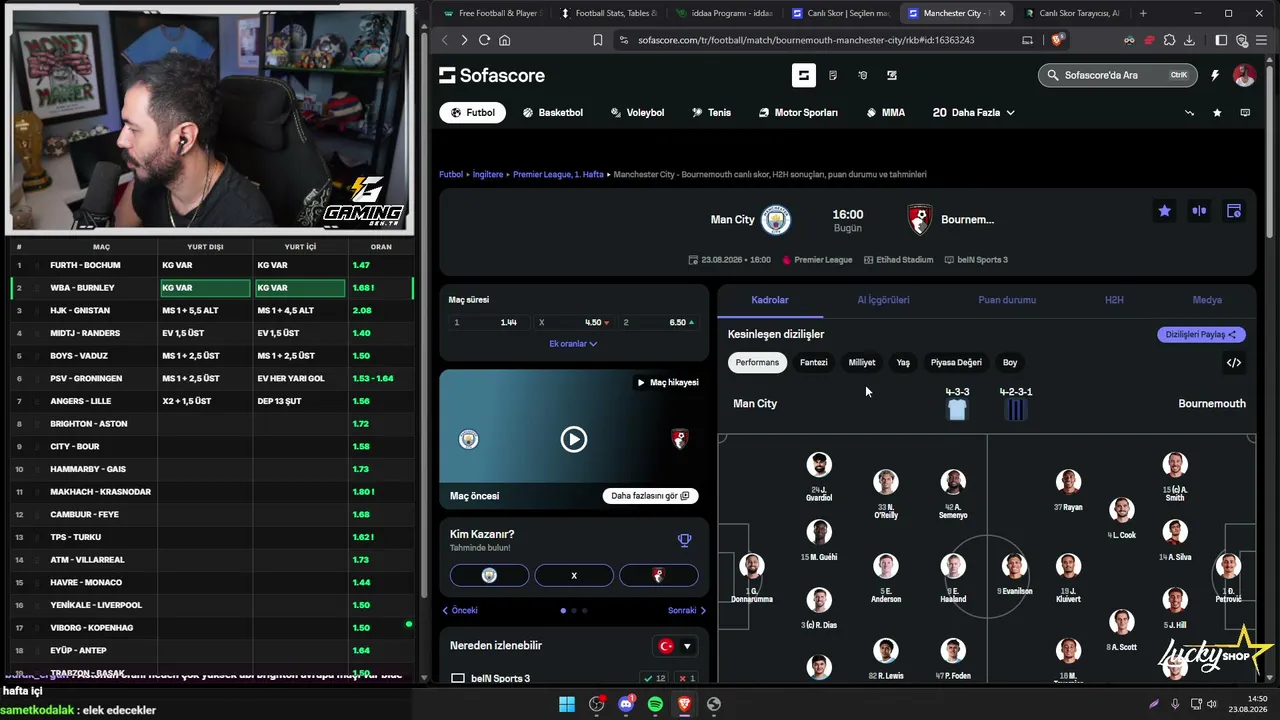
Task: Open Brave browser from the taskbar
Action: point(684,704)
